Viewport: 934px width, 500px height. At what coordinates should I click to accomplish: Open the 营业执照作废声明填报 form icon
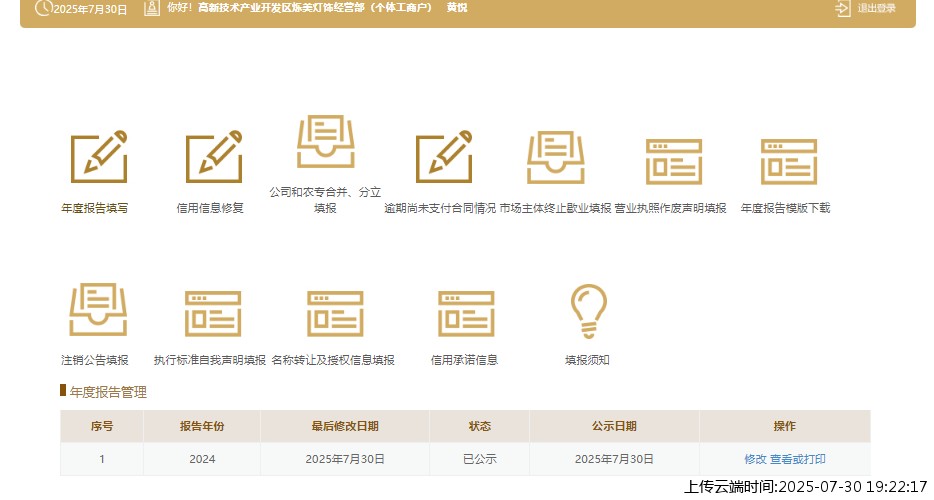[674, 162]
